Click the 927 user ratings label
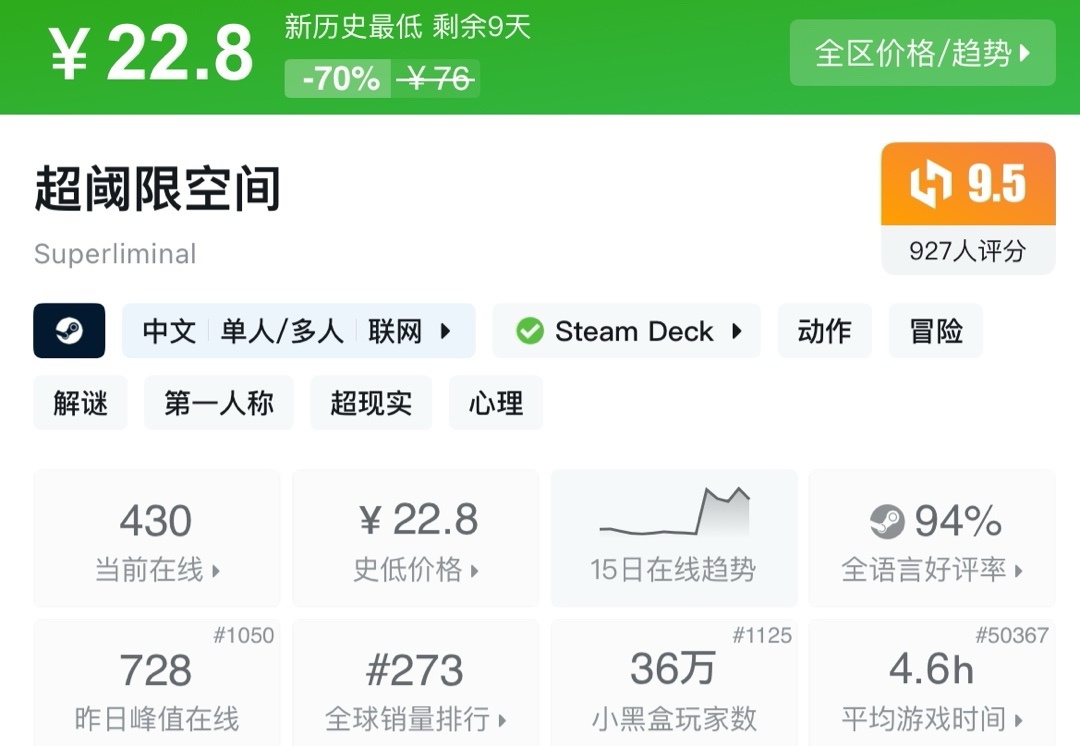The height and width of the screenshot is (746, 1080). [967, 251]
